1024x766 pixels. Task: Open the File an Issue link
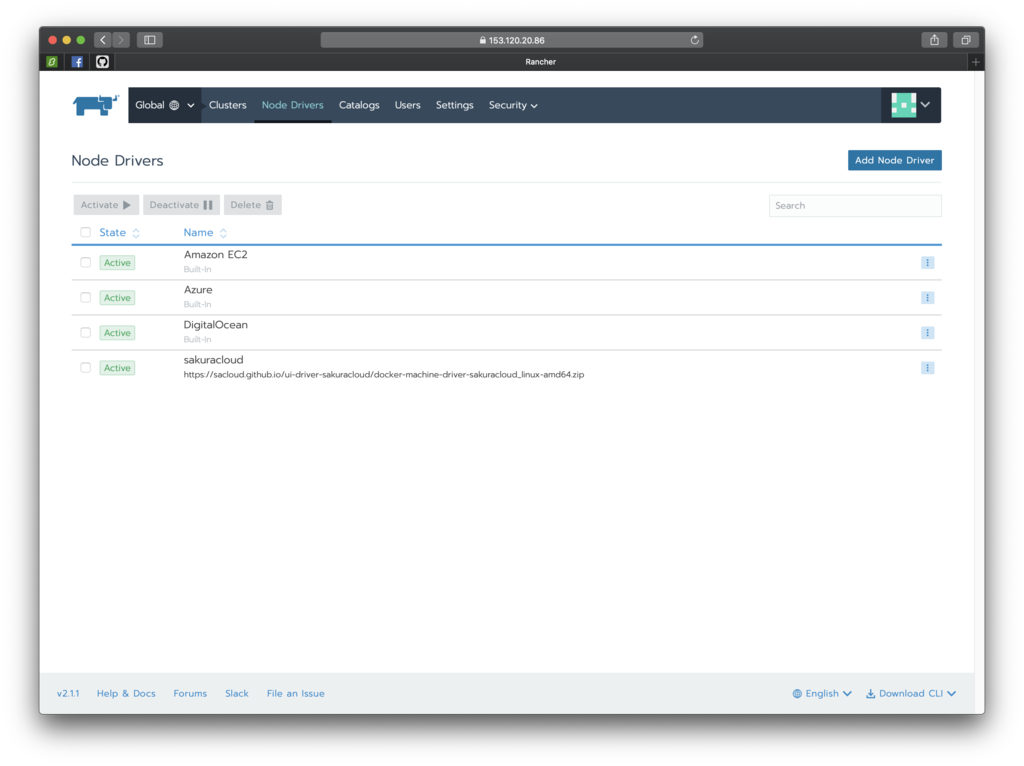[x=295, y=694]
